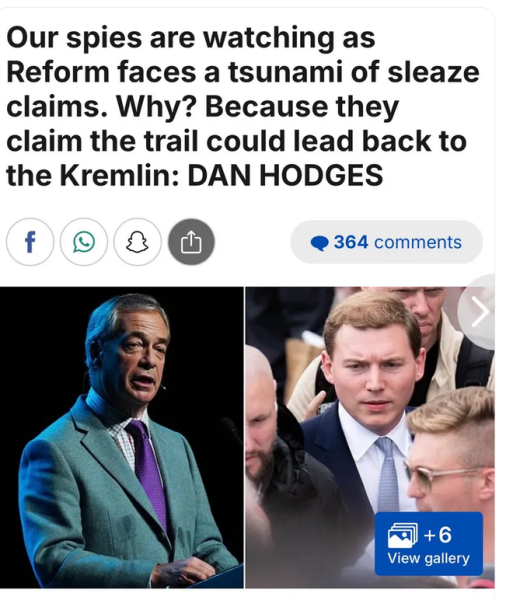This screenshot has height=600, width=513.
Task: Click the word "comments" in the pill
Action: [x=418, y=243]
